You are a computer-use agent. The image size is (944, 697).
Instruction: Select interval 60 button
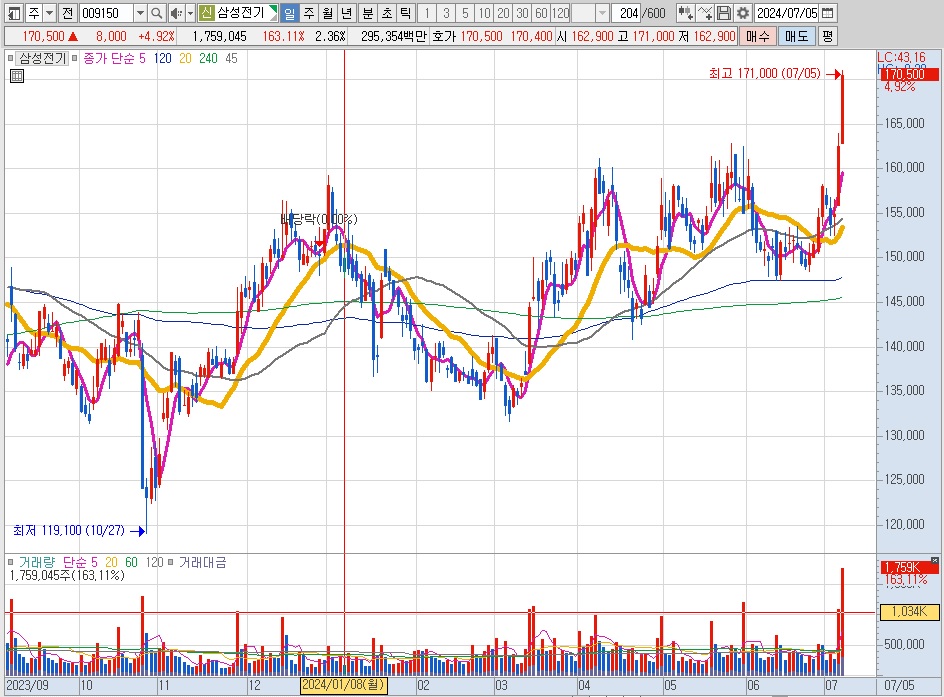541,13
